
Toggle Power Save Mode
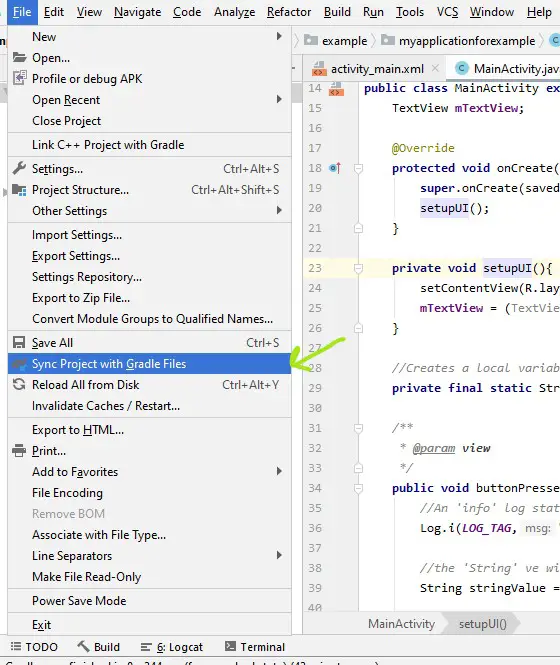tap(149, 601)
